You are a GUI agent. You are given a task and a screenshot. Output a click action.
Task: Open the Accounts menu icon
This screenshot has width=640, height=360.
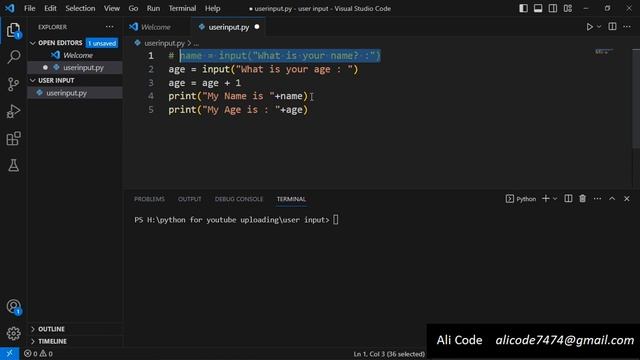point(13,307)
